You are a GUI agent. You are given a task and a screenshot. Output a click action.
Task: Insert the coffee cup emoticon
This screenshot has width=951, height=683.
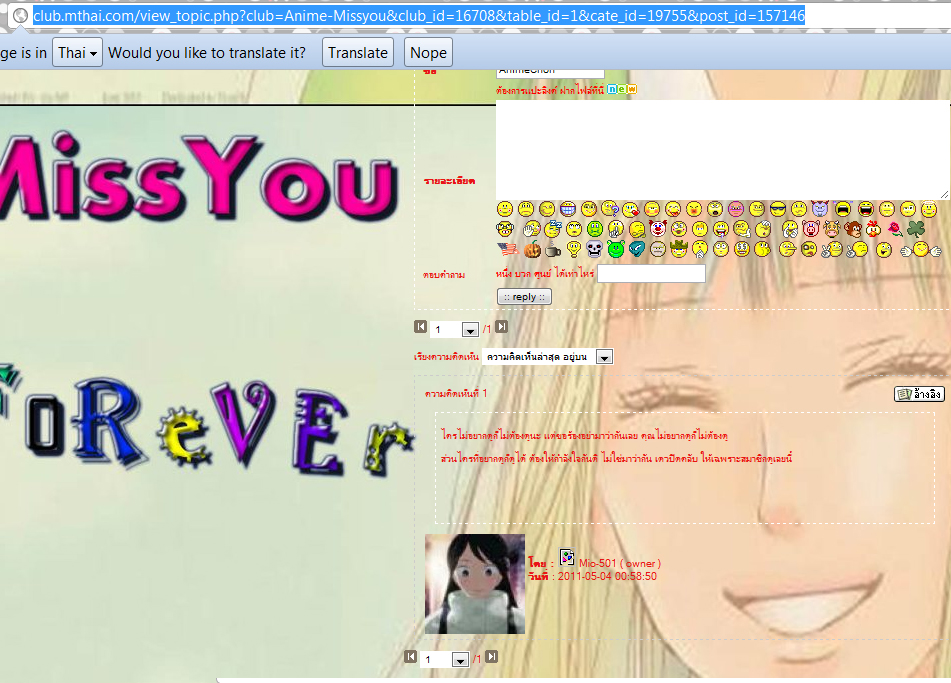tap(553, 250)
